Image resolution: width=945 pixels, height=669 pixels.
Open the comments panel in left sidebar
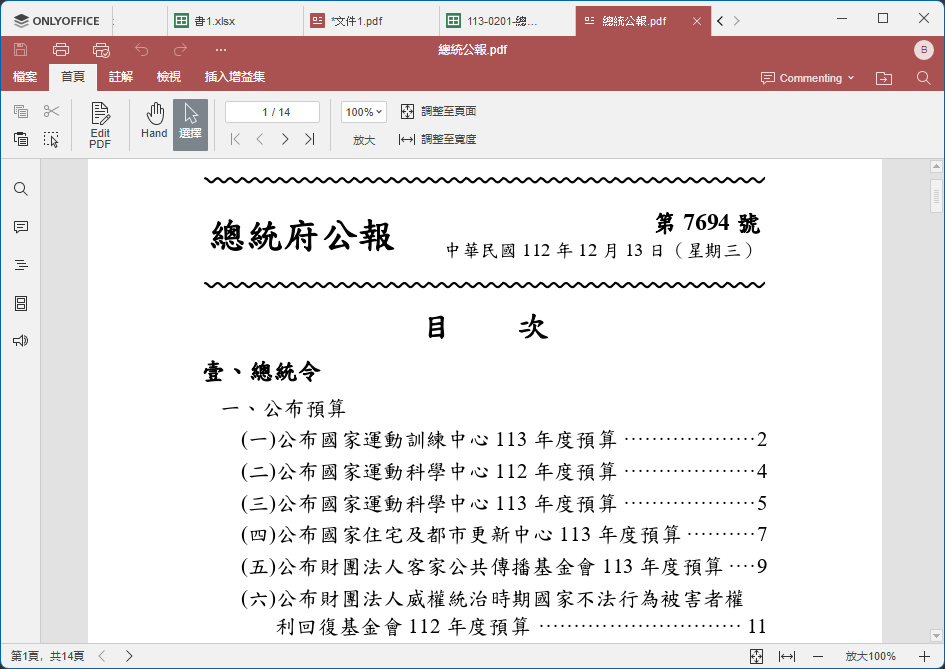[20, 227]
